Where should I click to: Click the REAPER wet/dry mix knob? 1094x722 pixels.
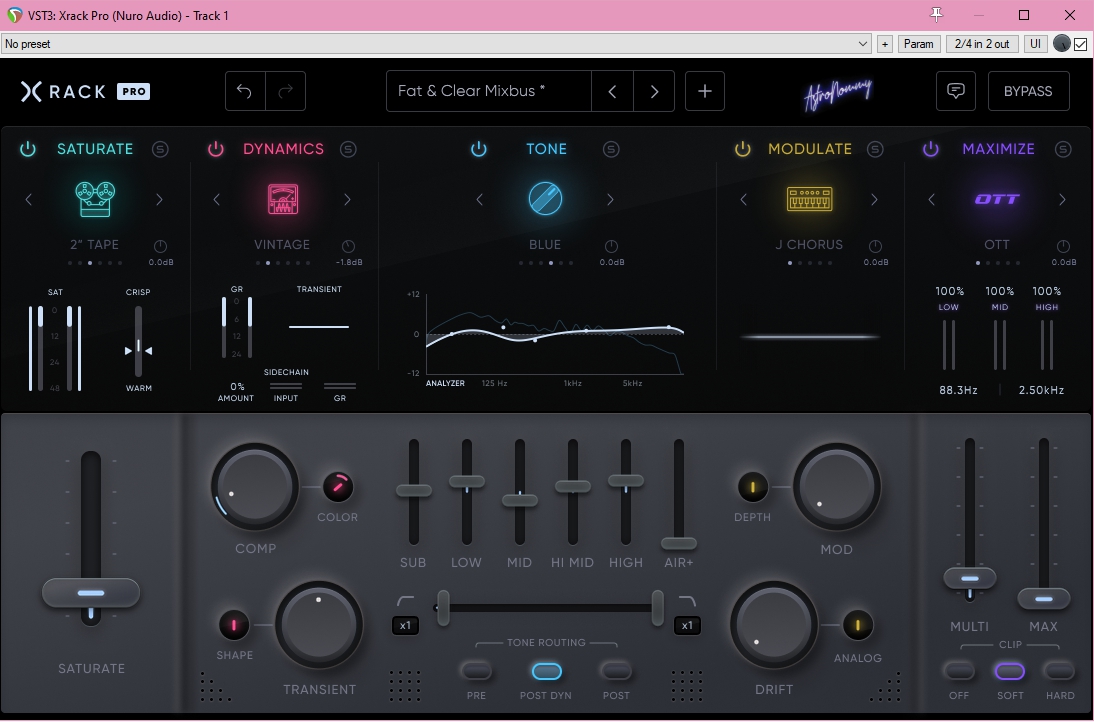coord(1061,44)
